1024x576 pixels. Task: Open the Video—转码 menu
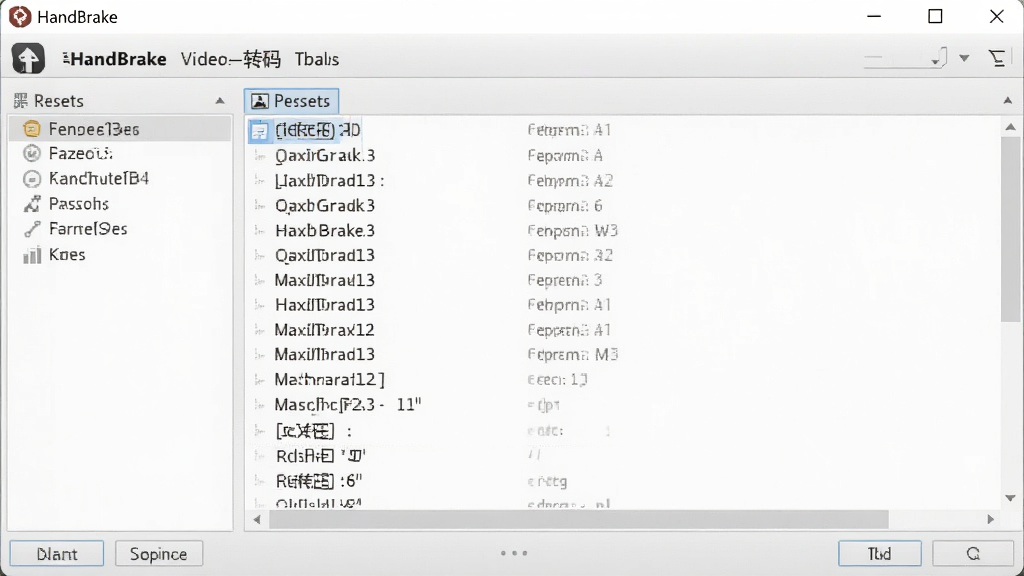click(231, 59)
